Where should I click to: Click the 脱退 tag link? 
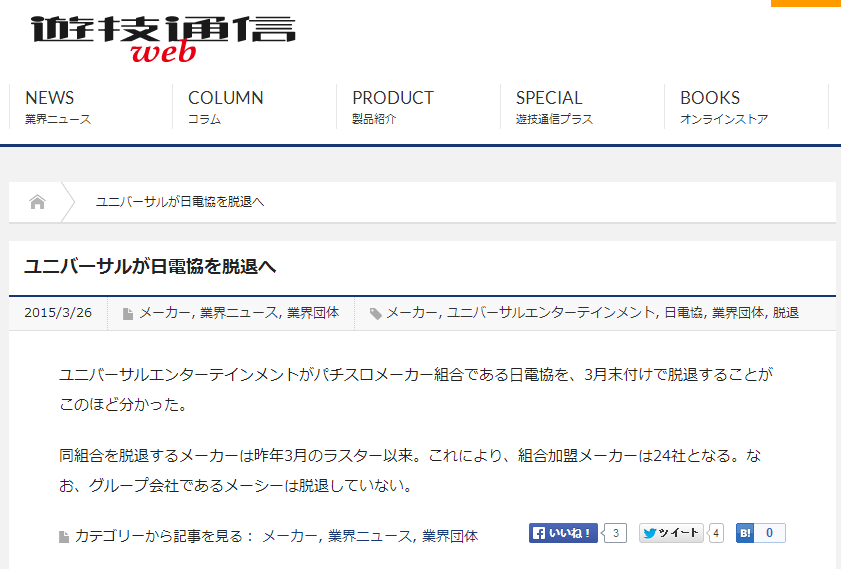coord(786,313)
